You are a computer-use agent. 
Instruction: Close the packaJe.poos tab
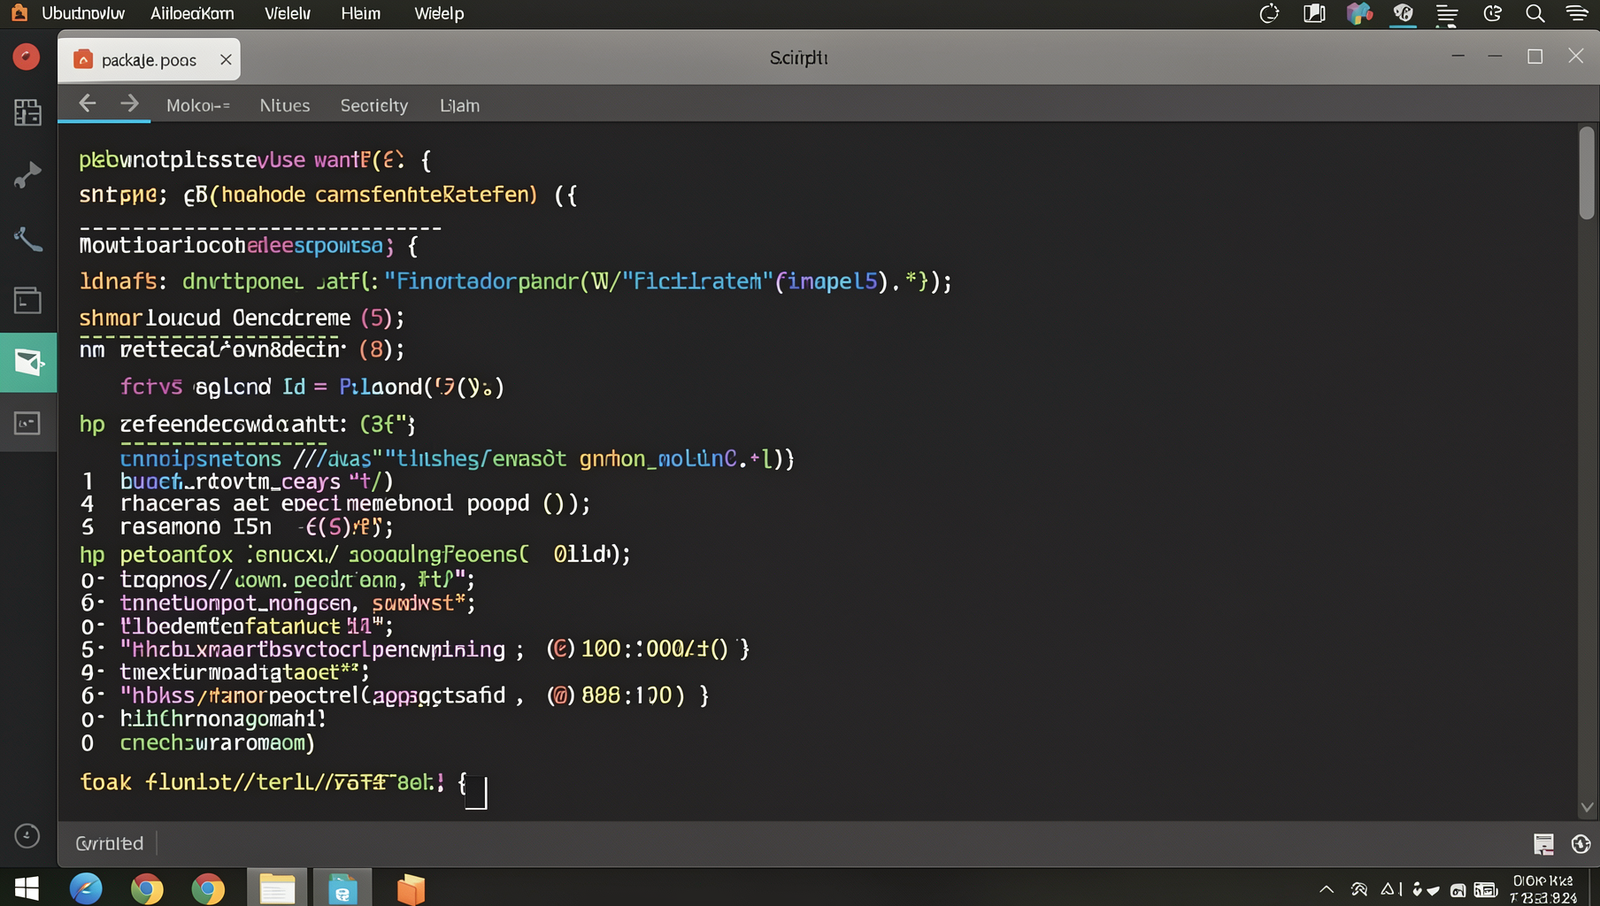pos(226,60)
